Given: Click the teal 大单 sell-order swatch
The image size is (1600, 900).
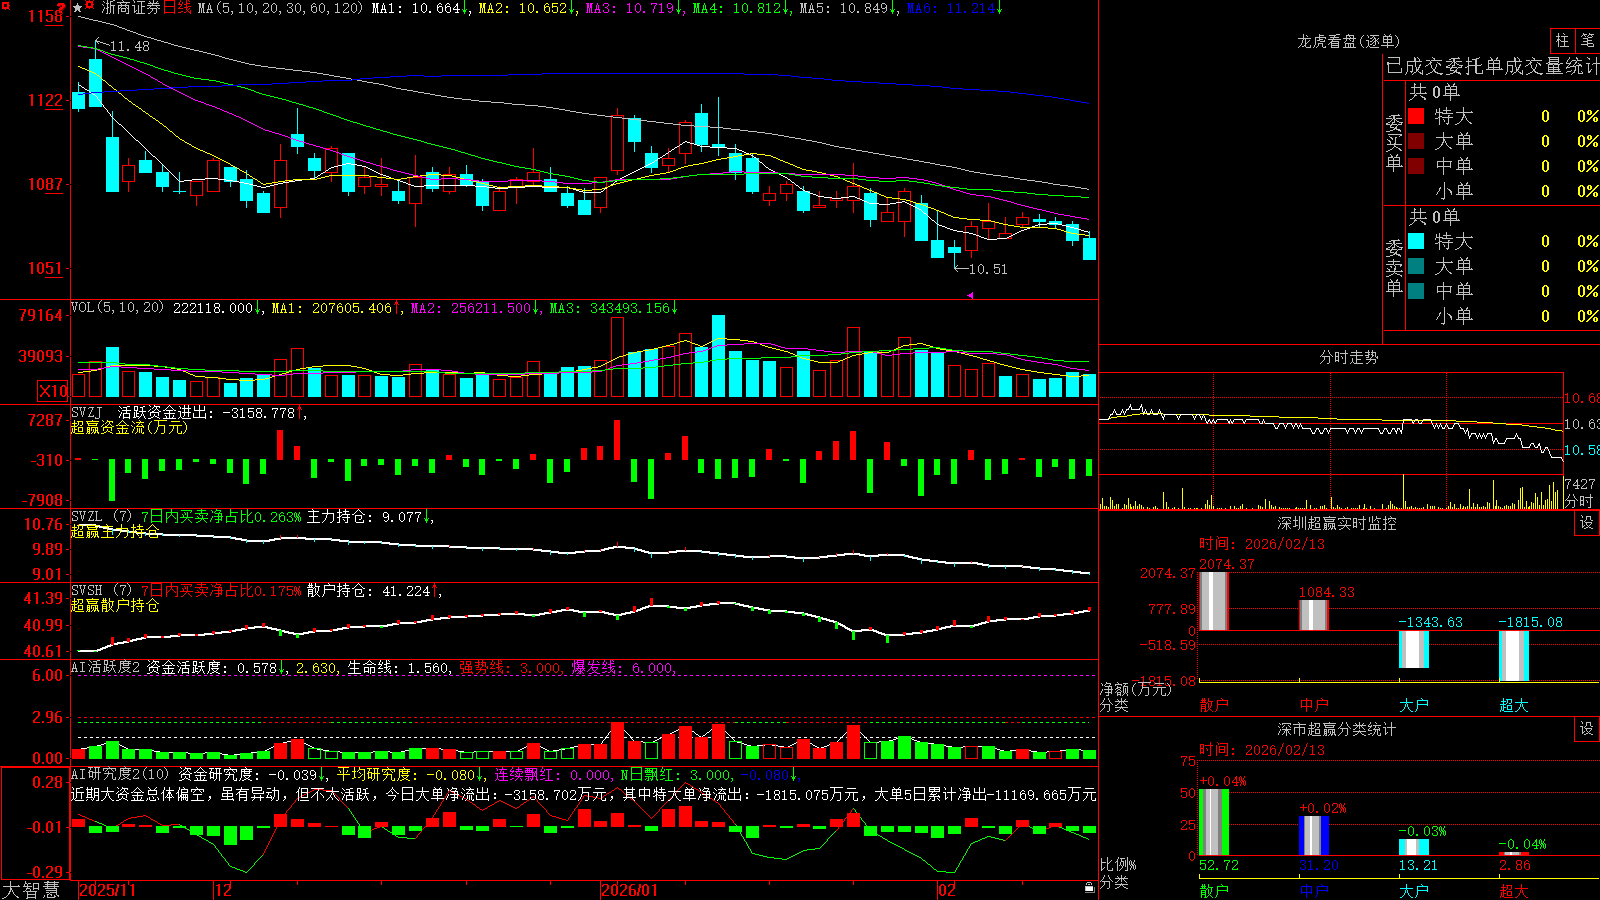Looking at the screenshot, I should (x=1416, y=266).
